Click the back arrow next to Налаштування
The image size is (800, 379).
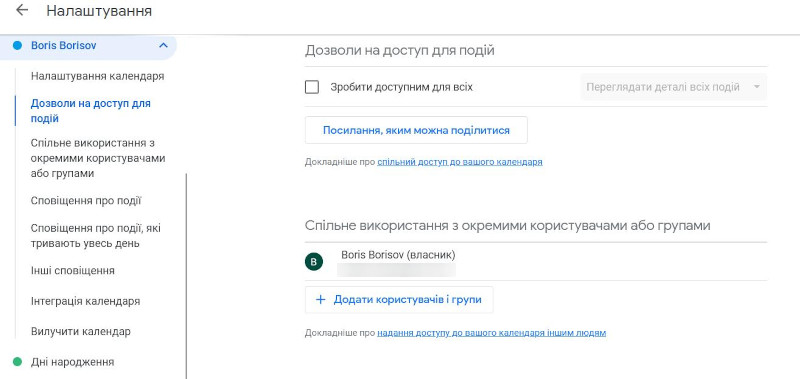[x=21, y=10]
